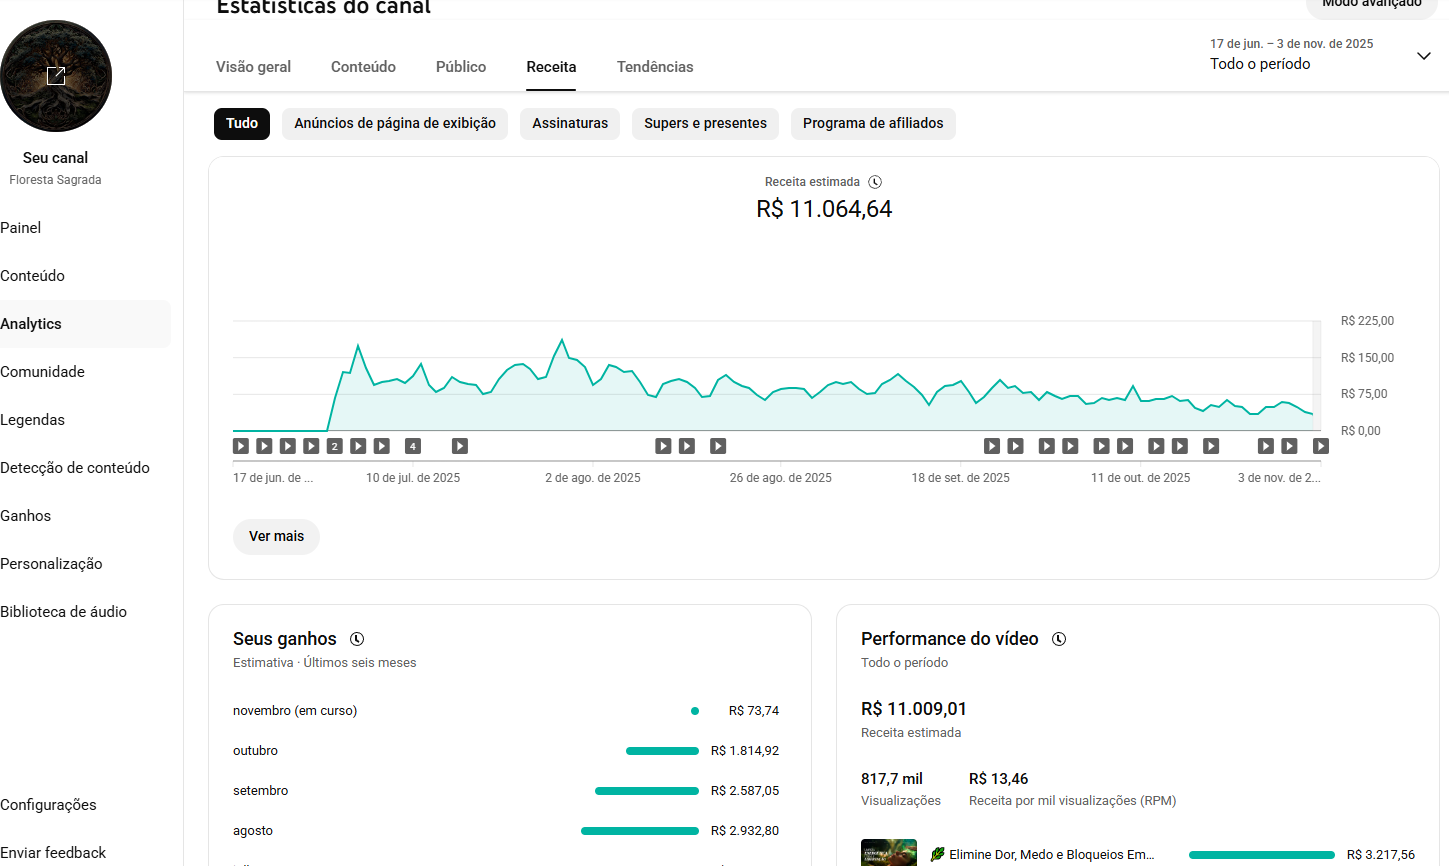Screen dimensions: 1449x866
Task: Go to Biblioteca de áudio in sidebar
Action: pos(64,612)
